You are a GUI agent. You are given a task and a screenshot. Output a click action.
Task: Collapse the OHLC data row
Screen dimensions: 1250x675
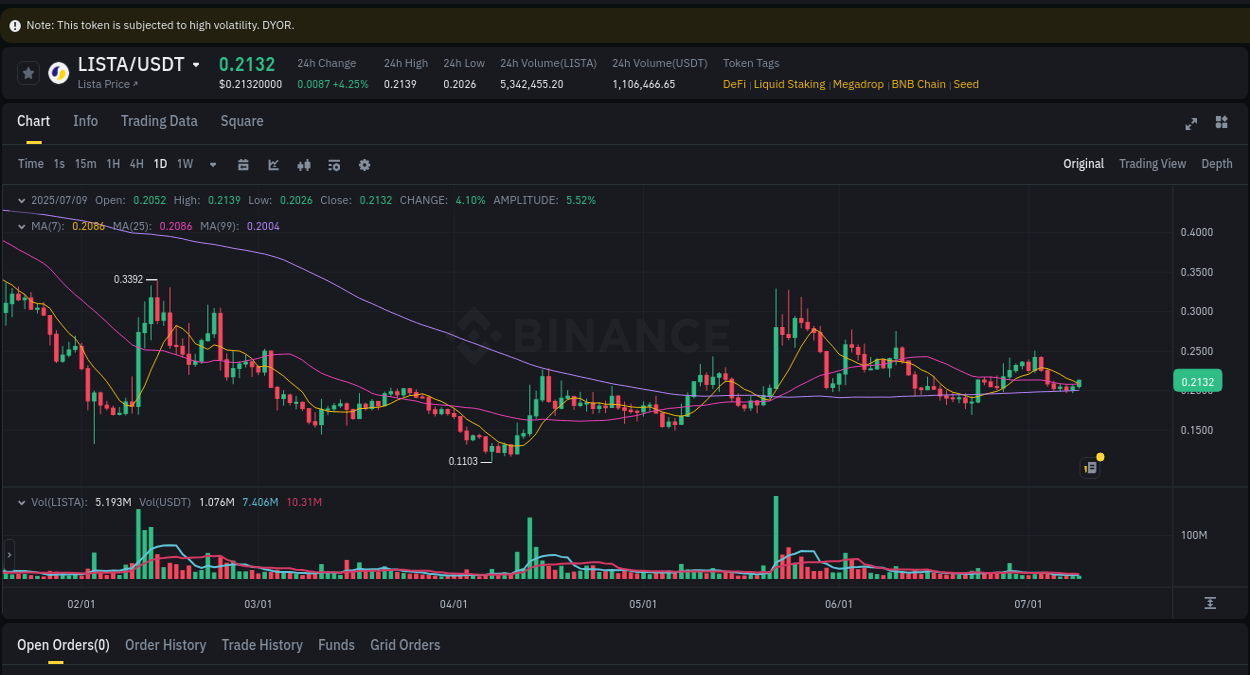tap(22, 200)
